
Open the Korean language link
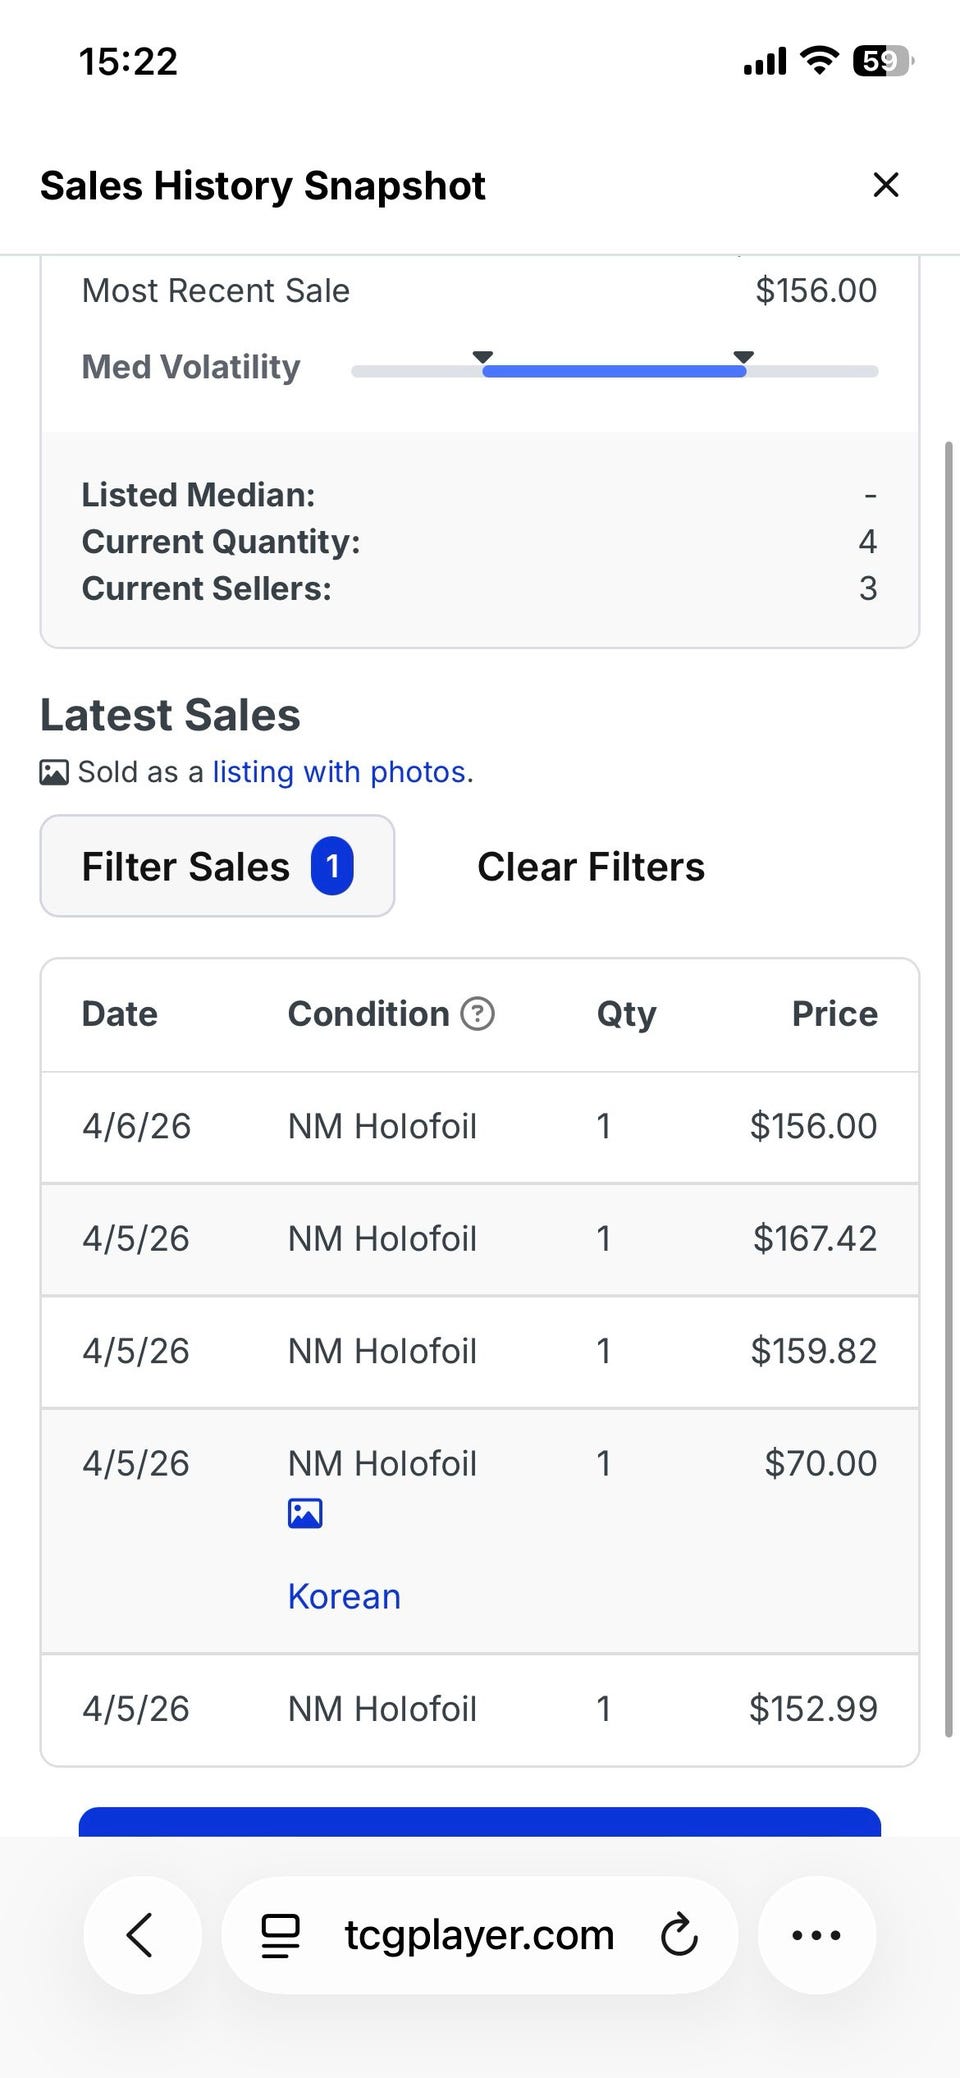344,1597
